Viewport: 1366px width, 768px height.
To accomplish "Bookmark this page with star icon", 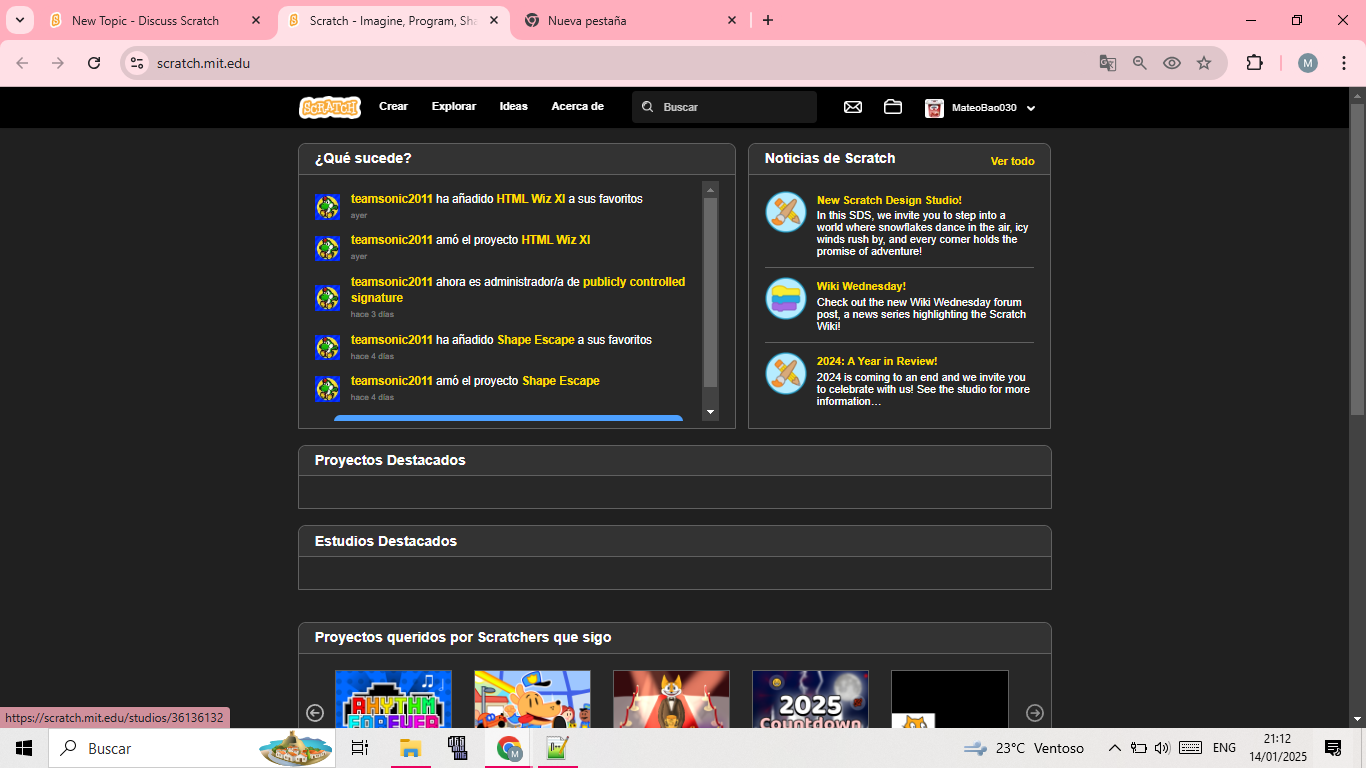I will point(1204,63).
